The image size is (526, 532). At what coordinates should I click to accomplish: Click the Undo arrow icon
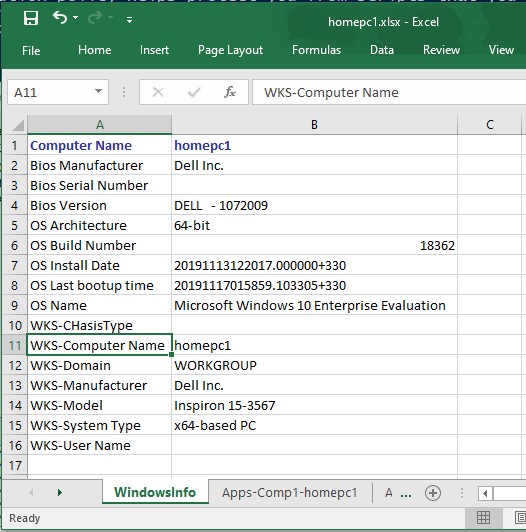60,17
